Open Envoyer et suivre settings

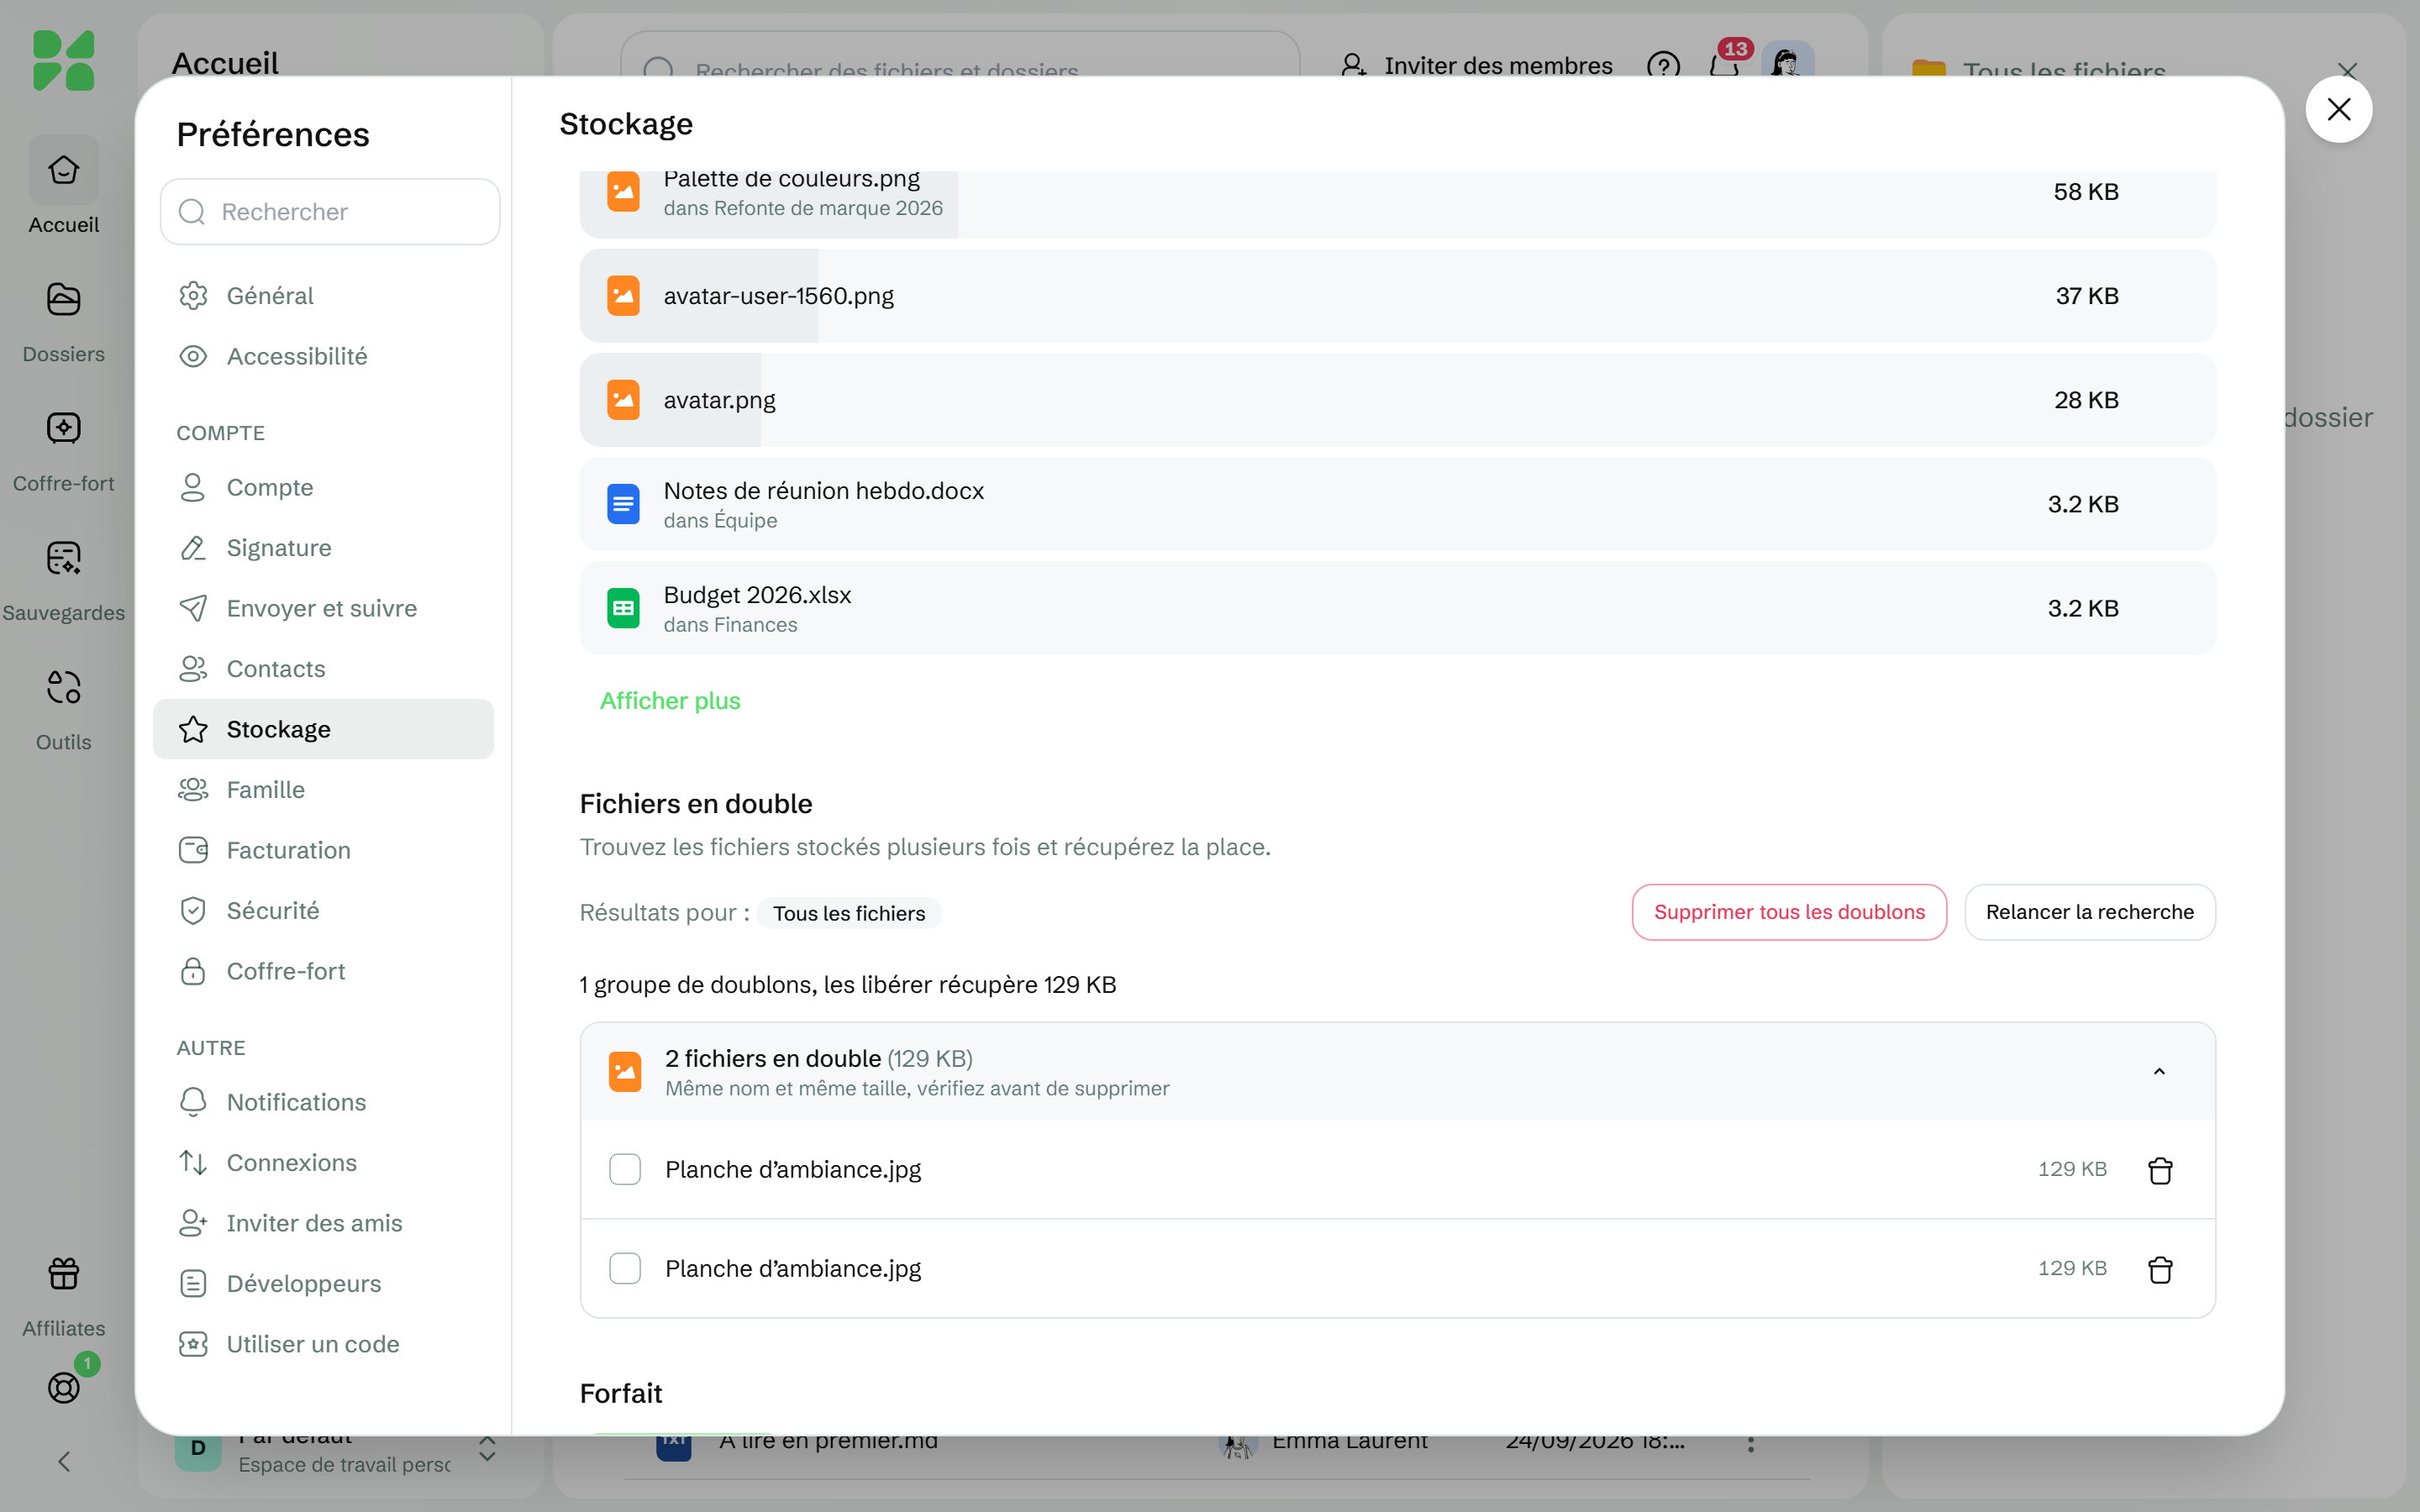pyautogui.click(x=323, y=608)
